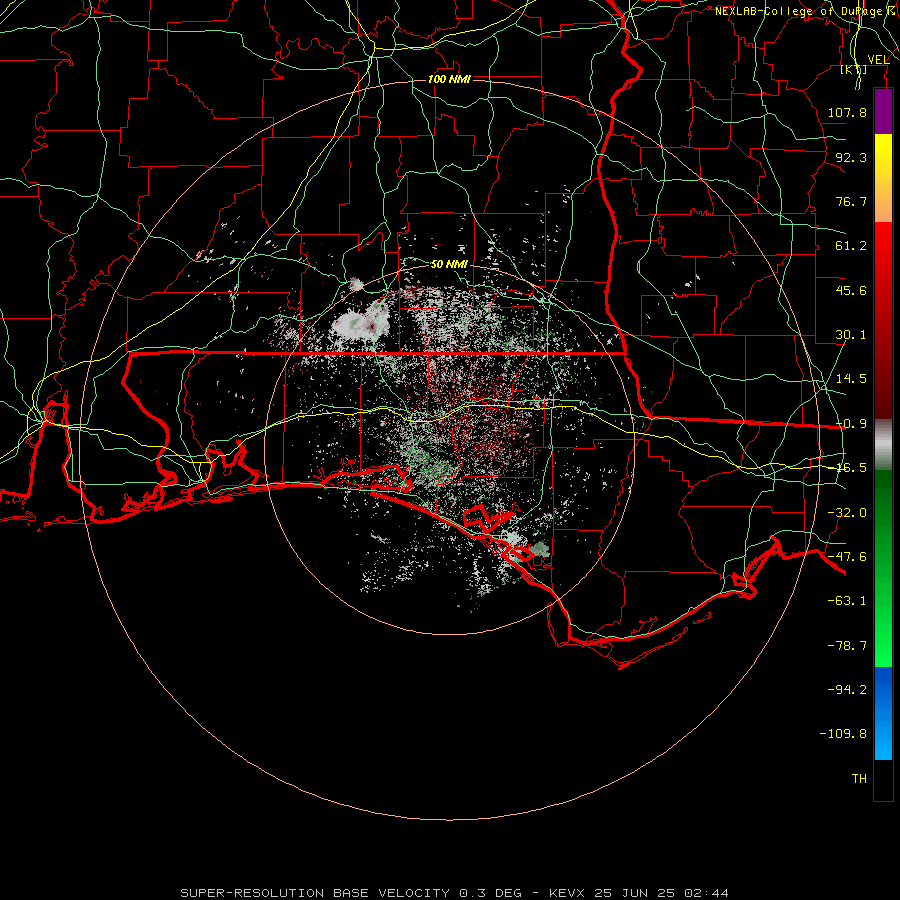
Task: Click the large gray echo blob below the 50 NMI ring
Action: [x=360, y=323]
